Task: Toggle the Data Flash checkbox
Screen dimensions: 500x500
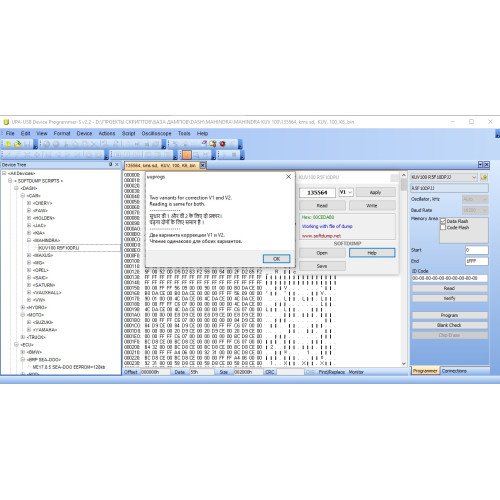Action: click(443, 221)
